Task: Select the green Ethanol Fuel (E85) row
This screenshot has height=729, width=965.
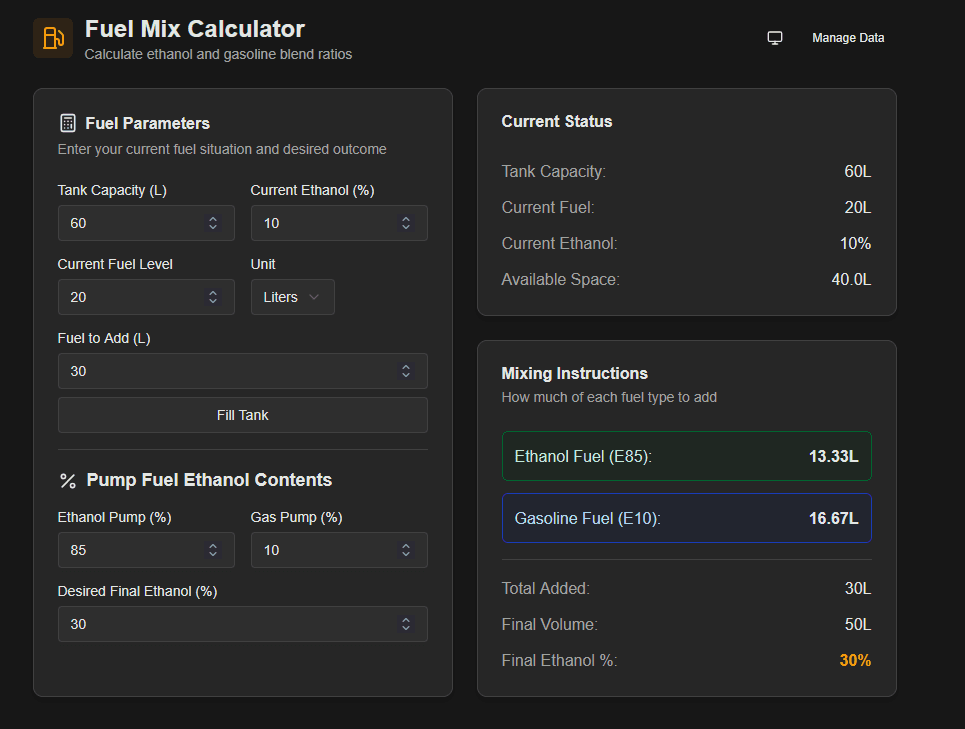Action: tap(686, 457)
